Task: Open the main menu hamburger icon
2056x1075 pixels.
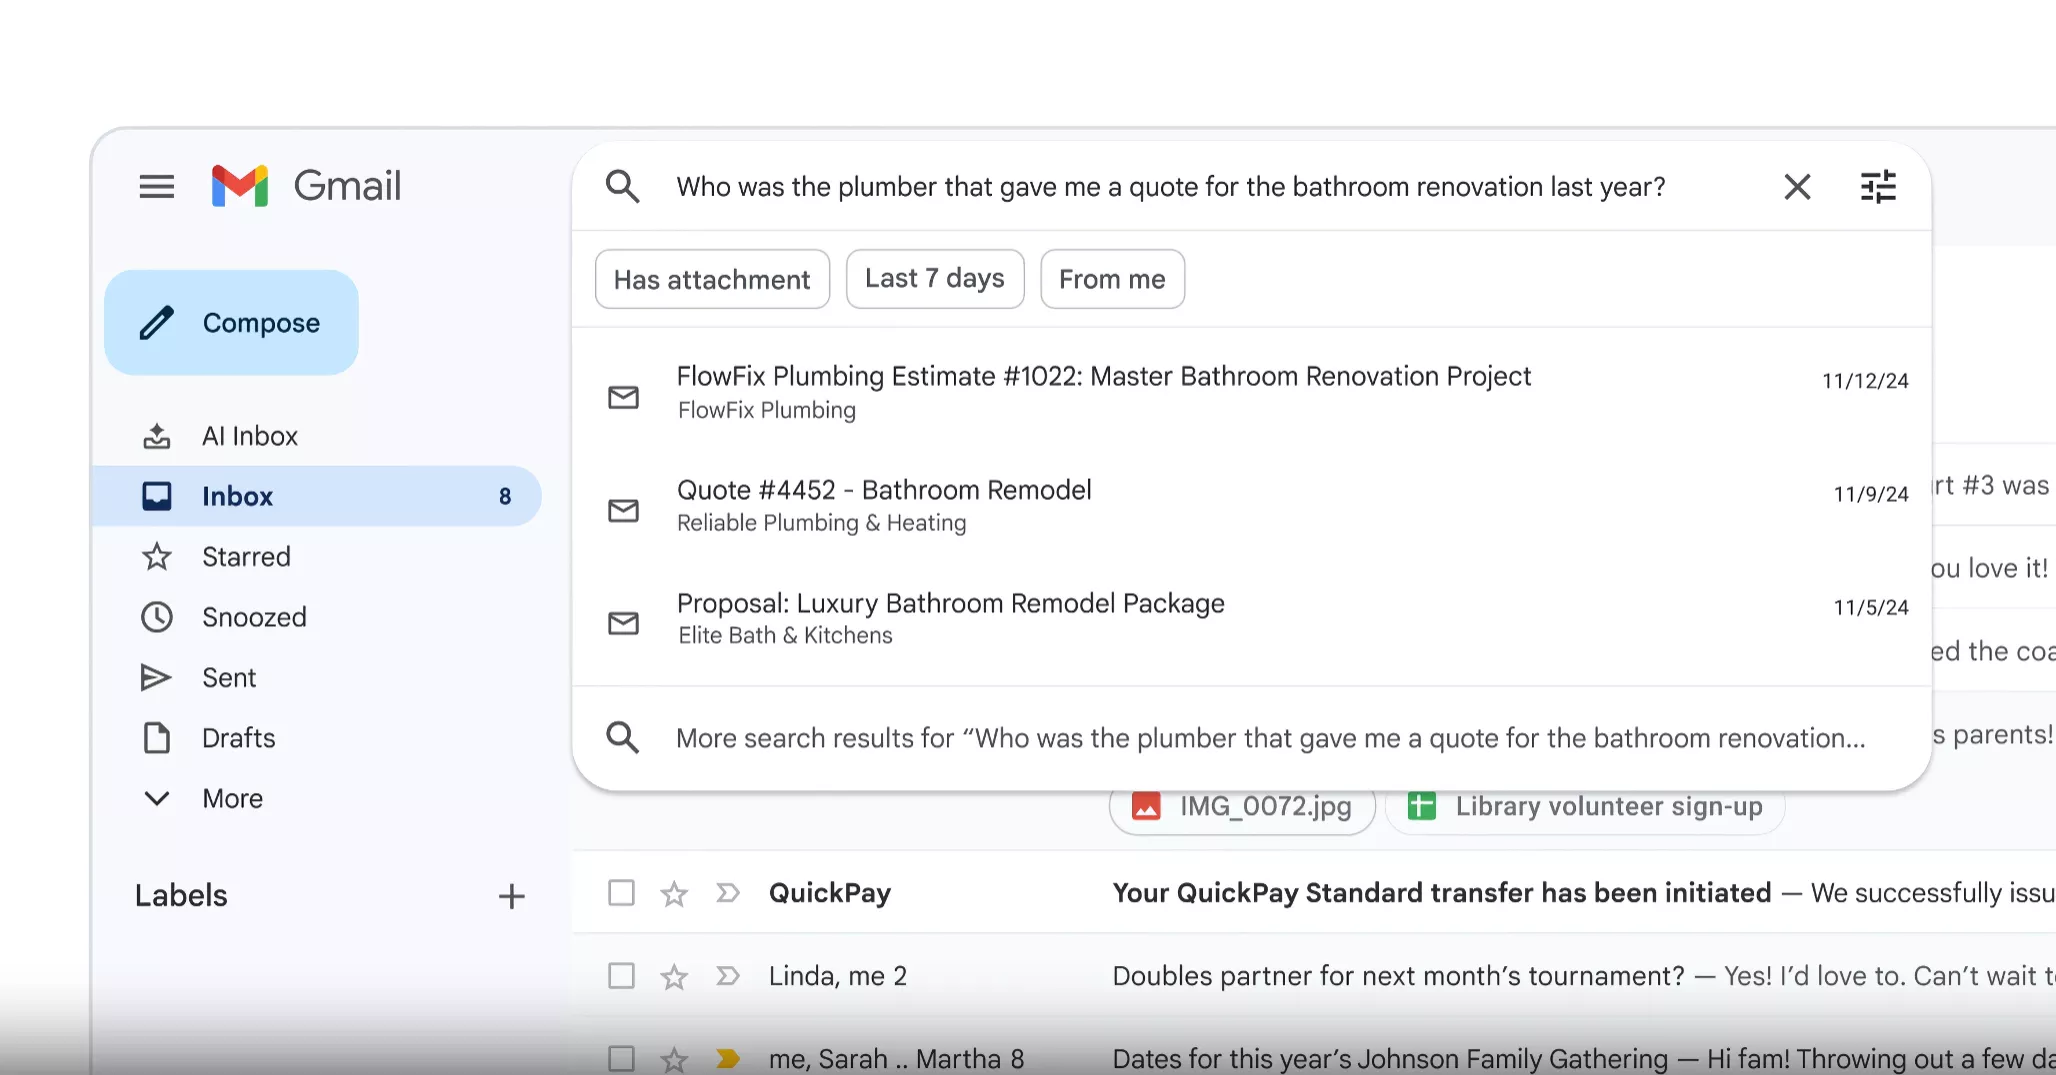Action: (x=156, y=186)
